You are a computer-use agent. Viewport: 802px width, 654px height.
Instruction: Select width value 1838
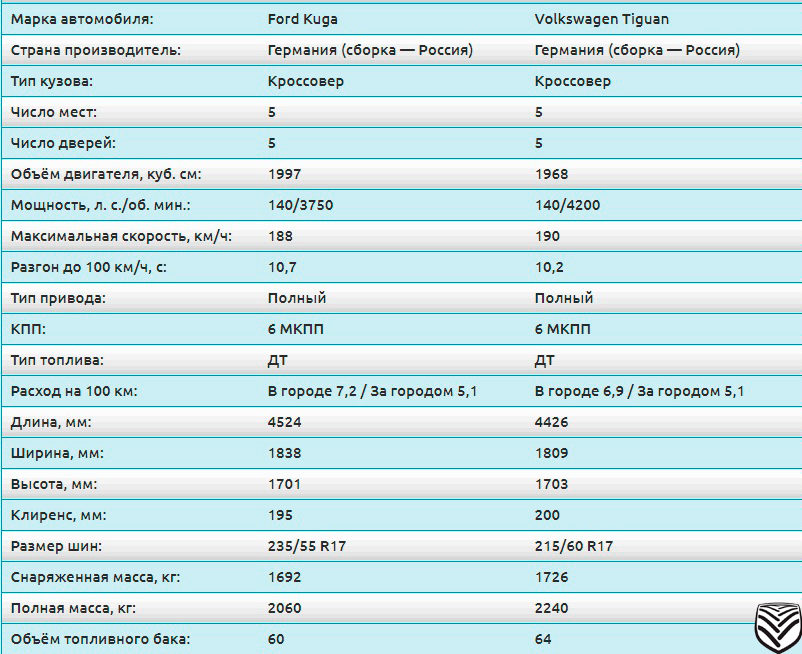pos(284,454)
